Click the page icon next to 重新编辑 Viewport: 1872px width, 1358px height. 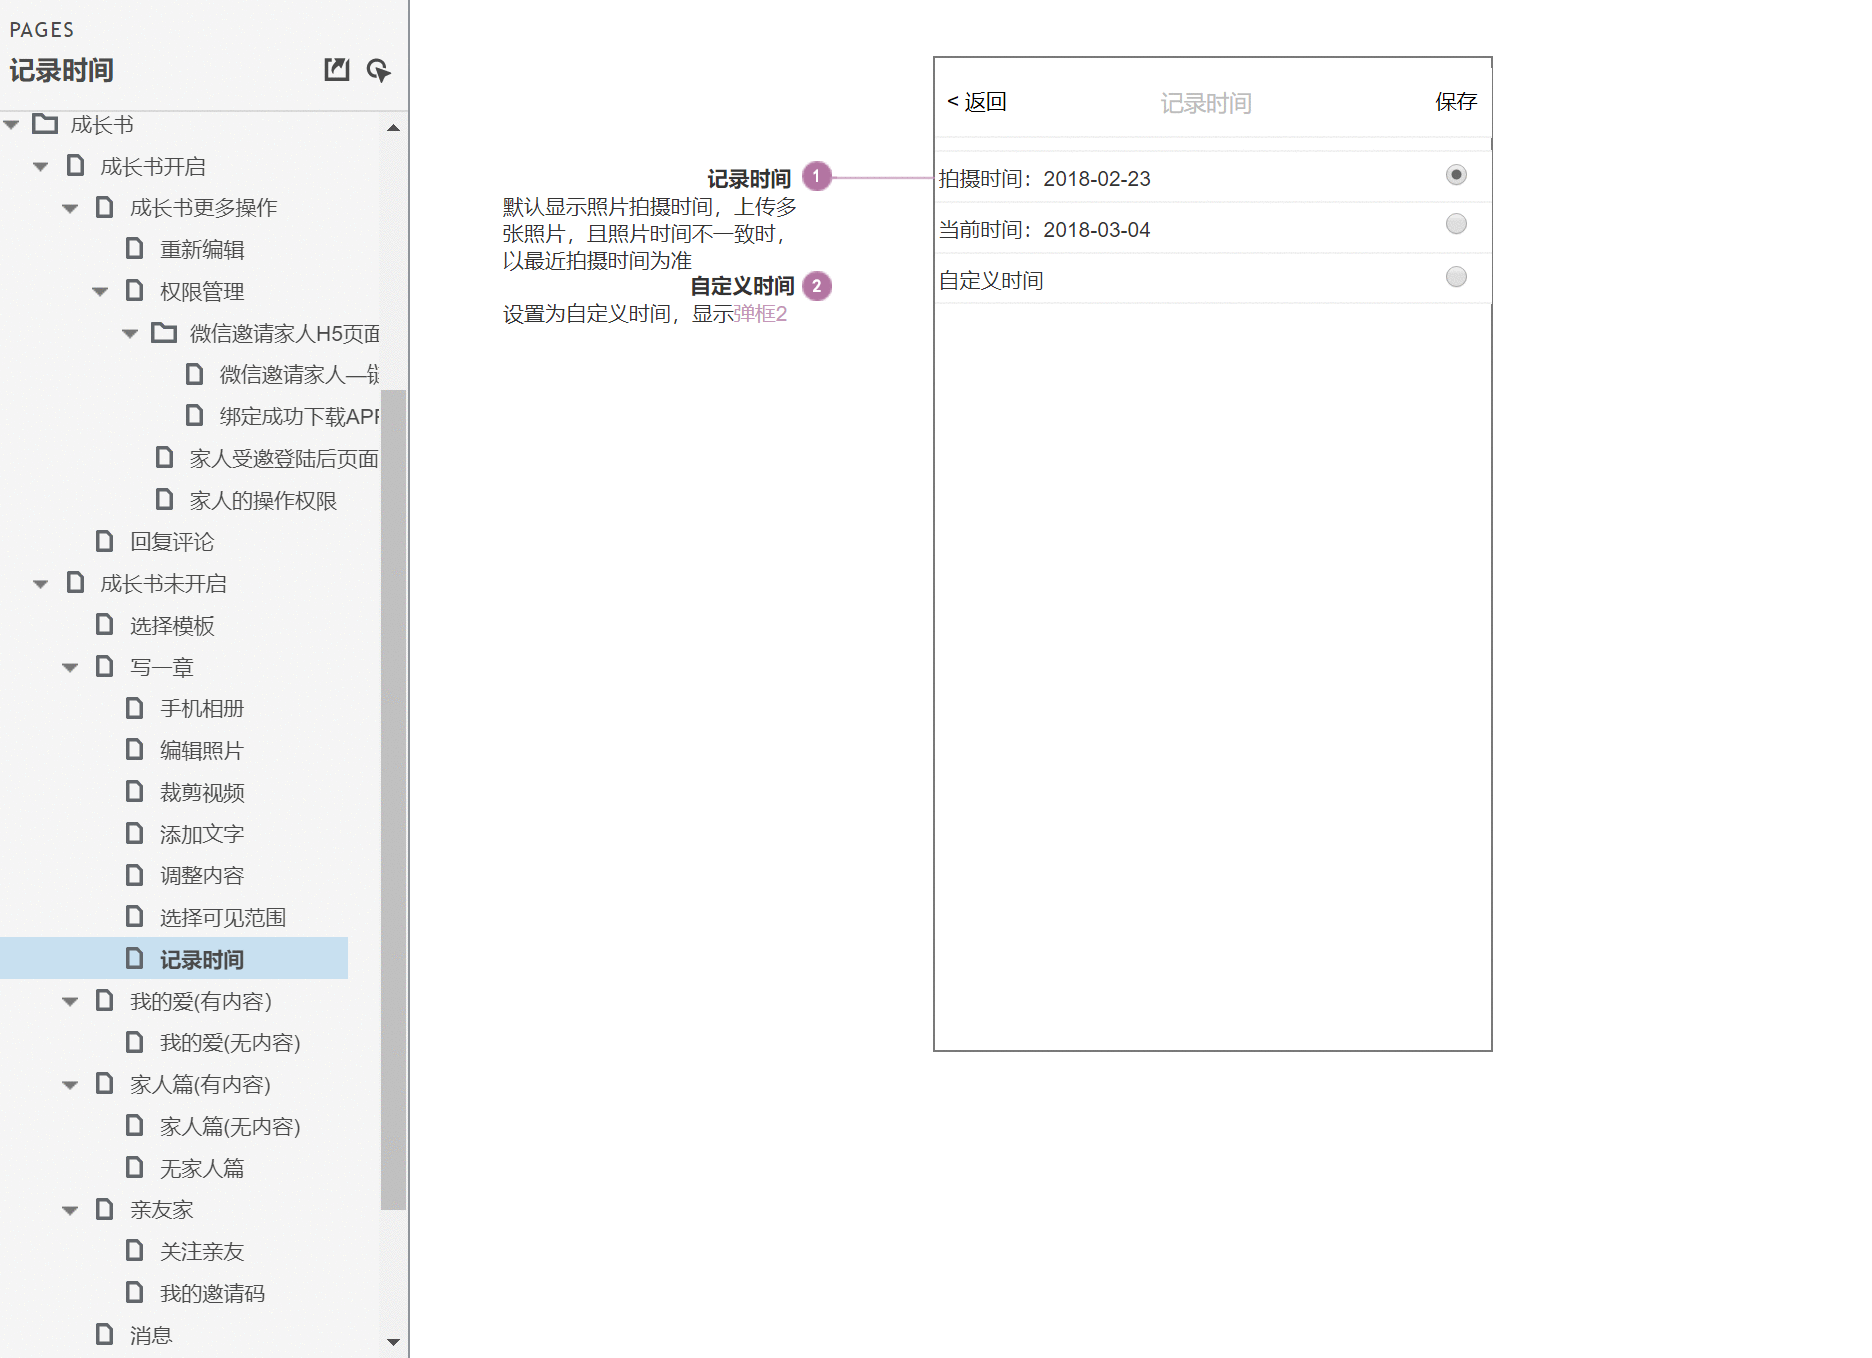[135, 248]
